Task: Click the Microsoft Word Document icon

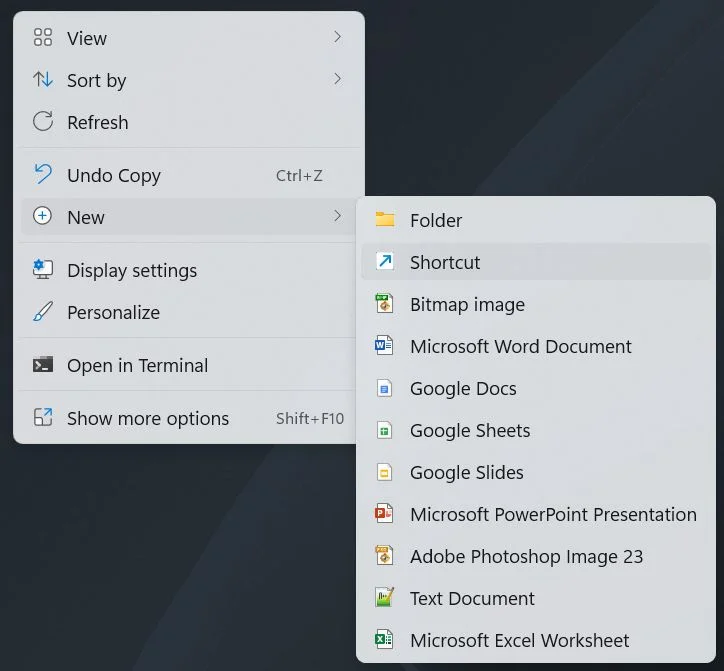Action: point(384,346)
